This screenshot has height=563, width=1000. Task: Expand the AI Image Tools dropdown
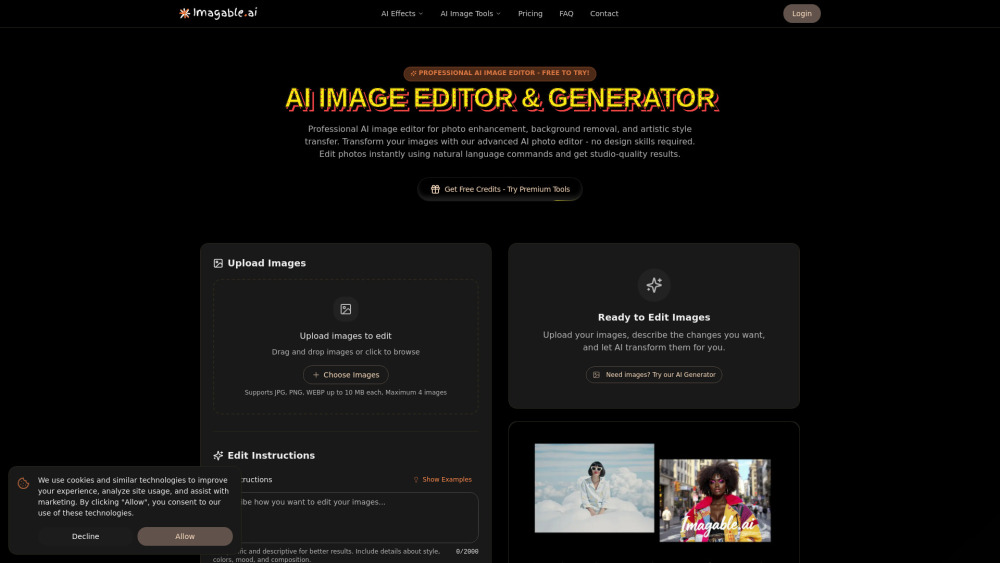coord(470,14)
